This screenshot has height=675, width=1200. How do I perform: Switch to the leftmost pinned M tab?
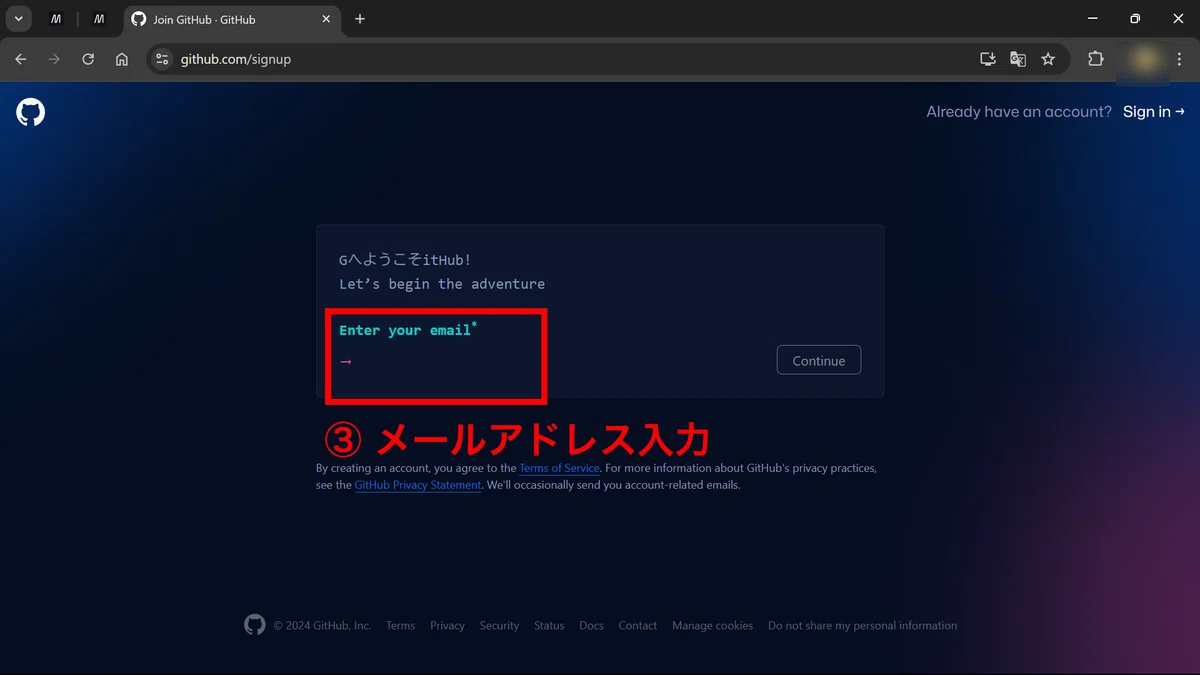56,19
